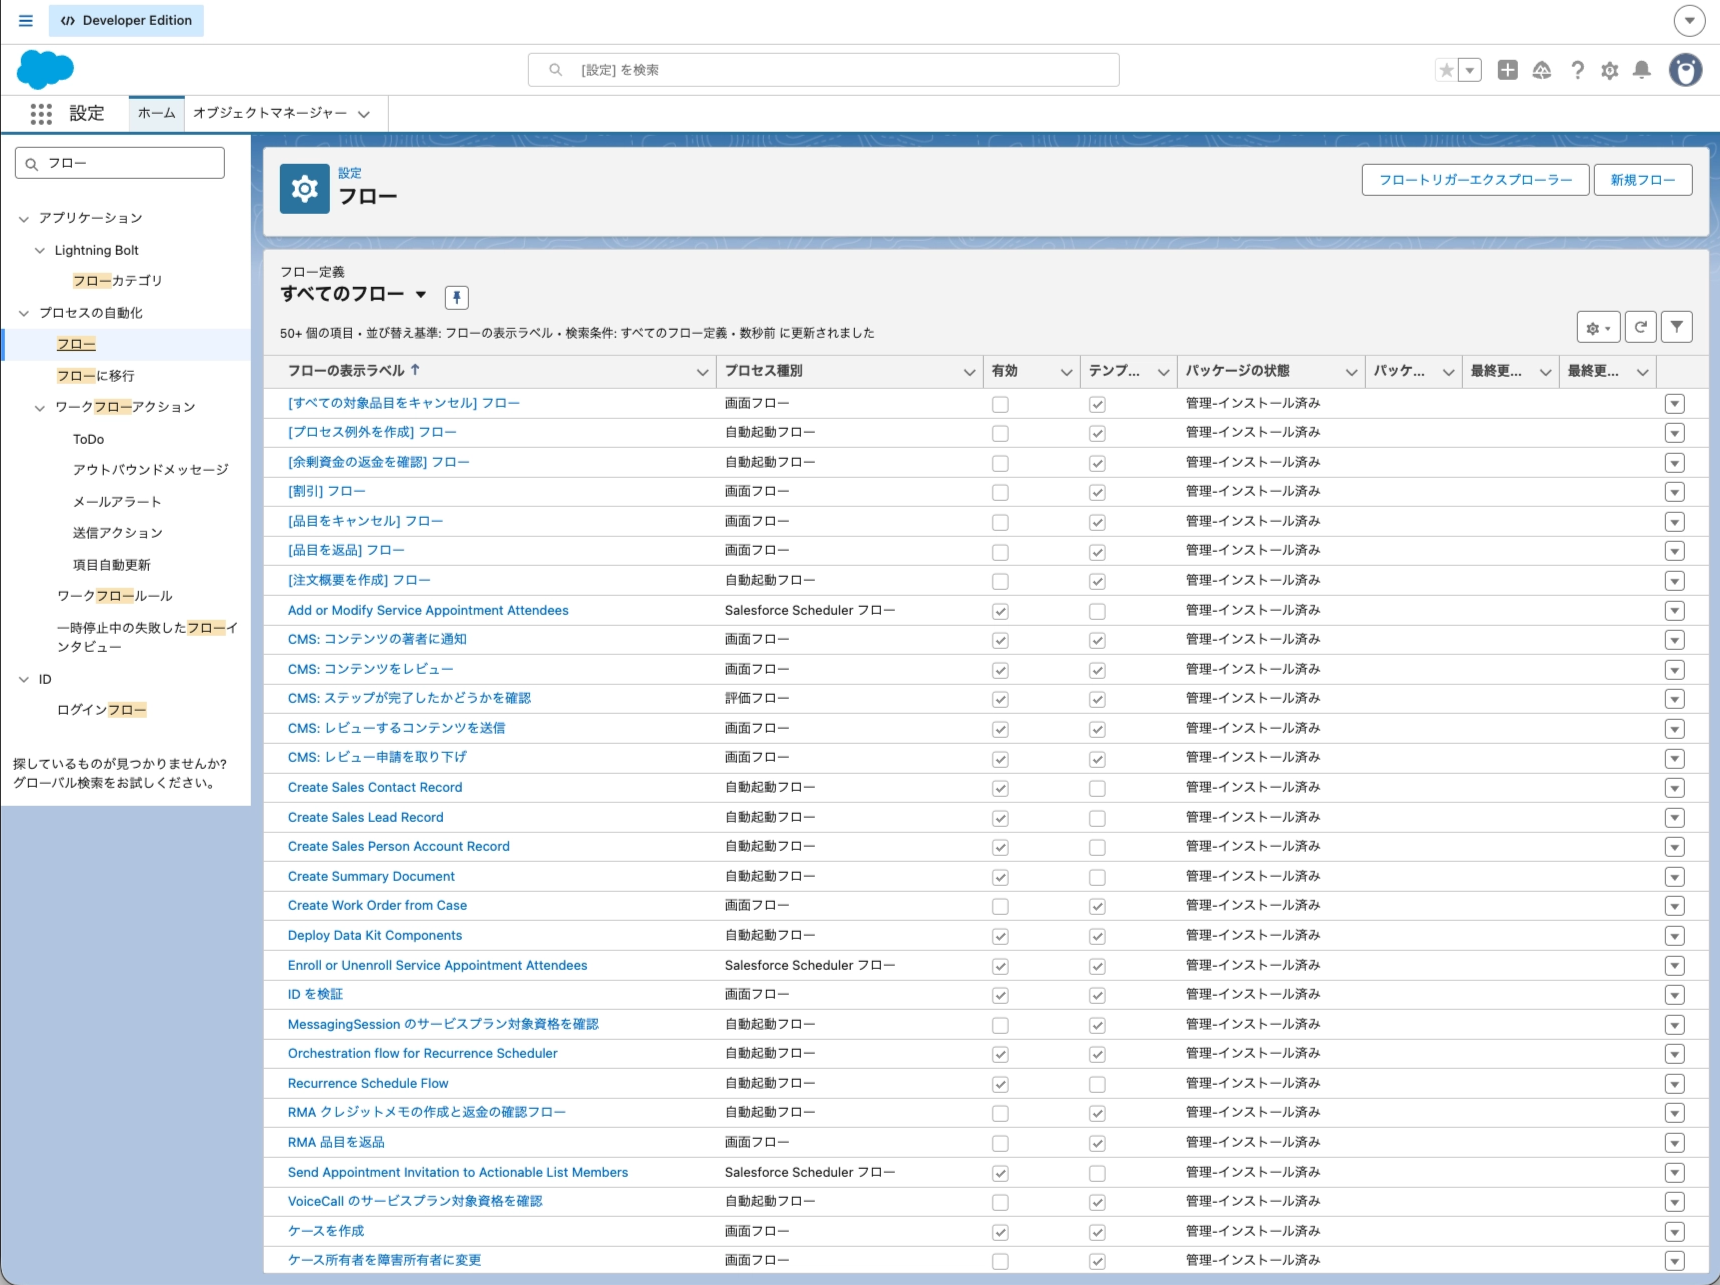1720x1285 pixels.
Task: Open the help question mark icon
Action: point(1577,70)
